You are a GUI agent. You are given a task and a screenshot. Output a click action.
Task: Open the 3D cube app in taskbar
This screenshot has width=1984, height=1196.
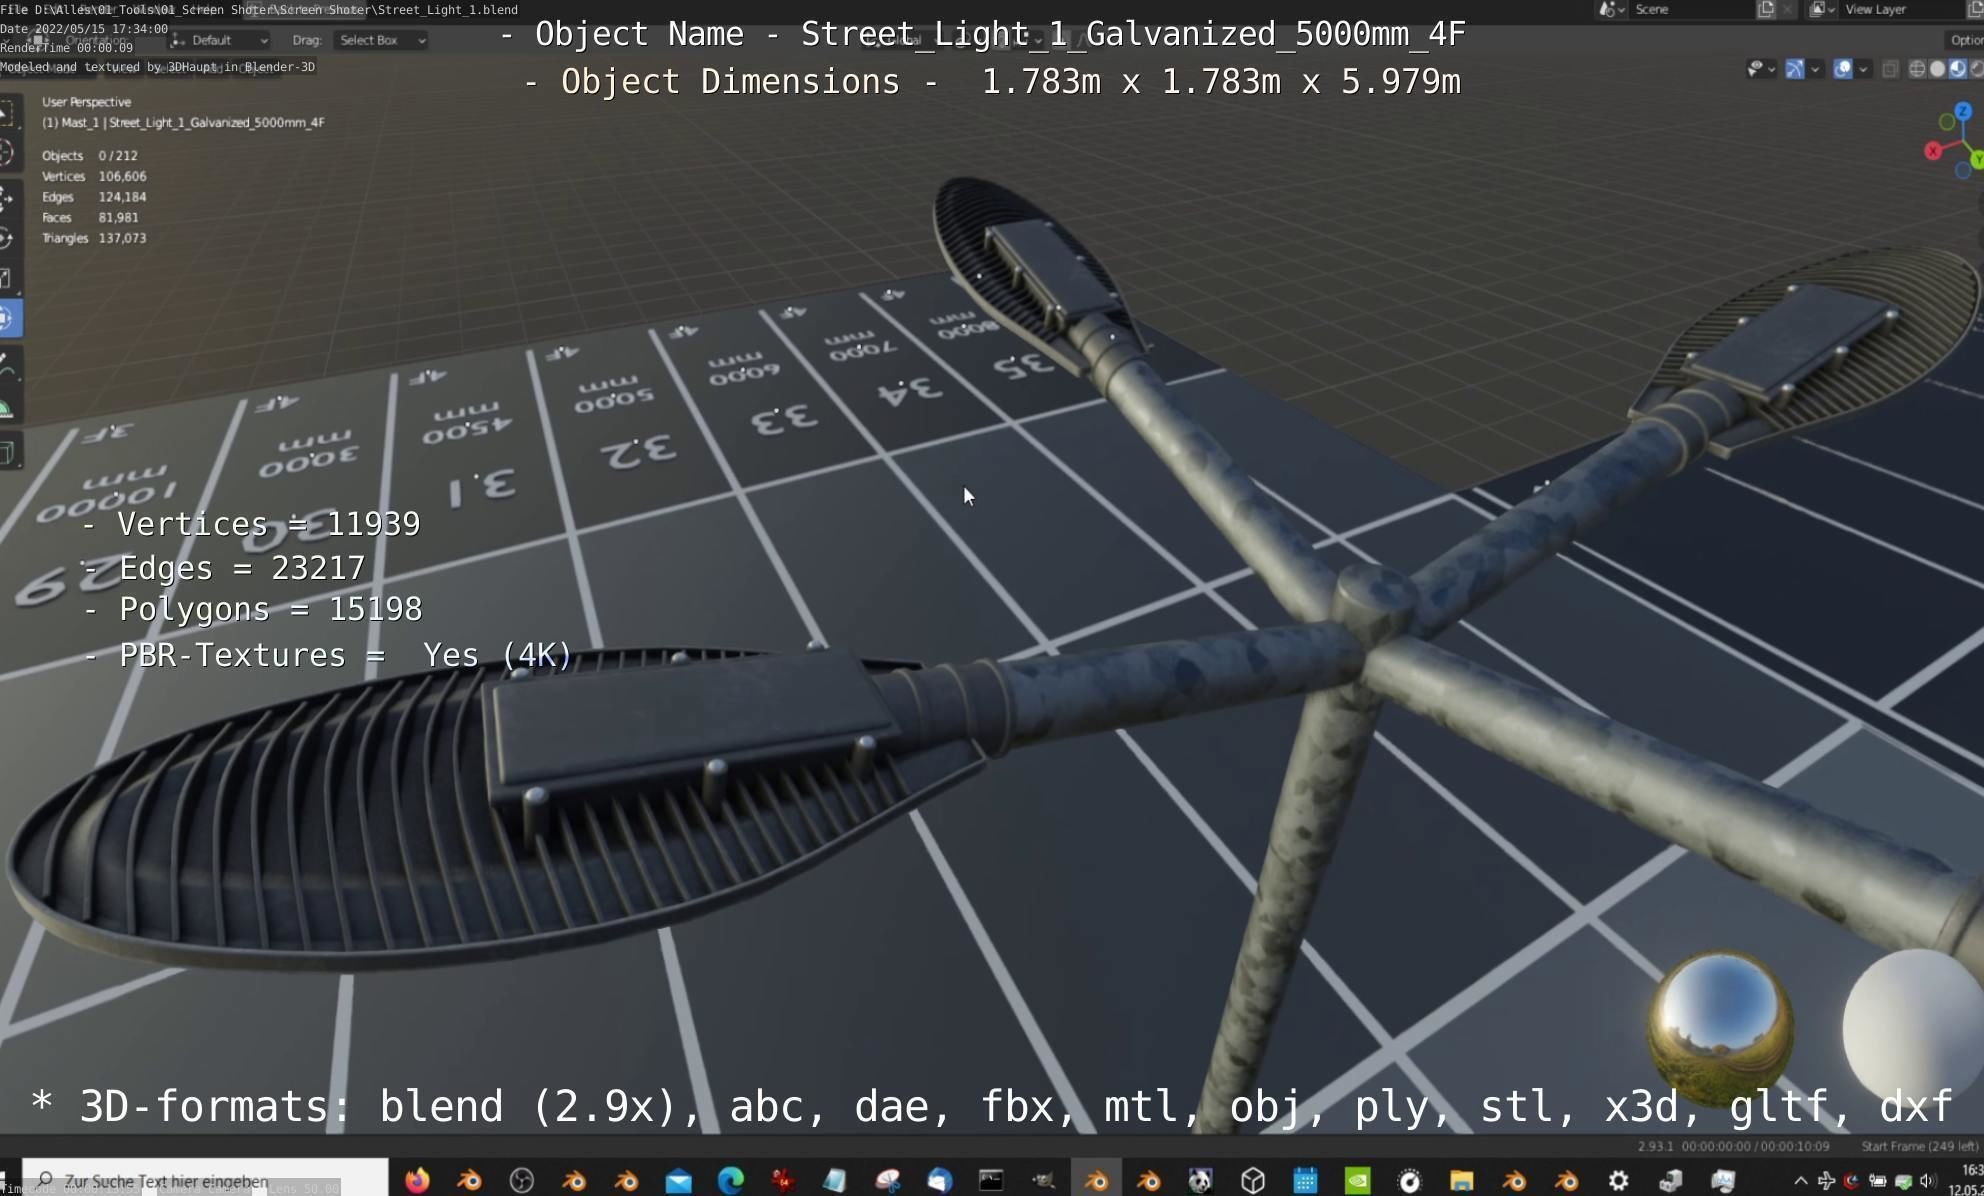click(x=1253, y=1181)
